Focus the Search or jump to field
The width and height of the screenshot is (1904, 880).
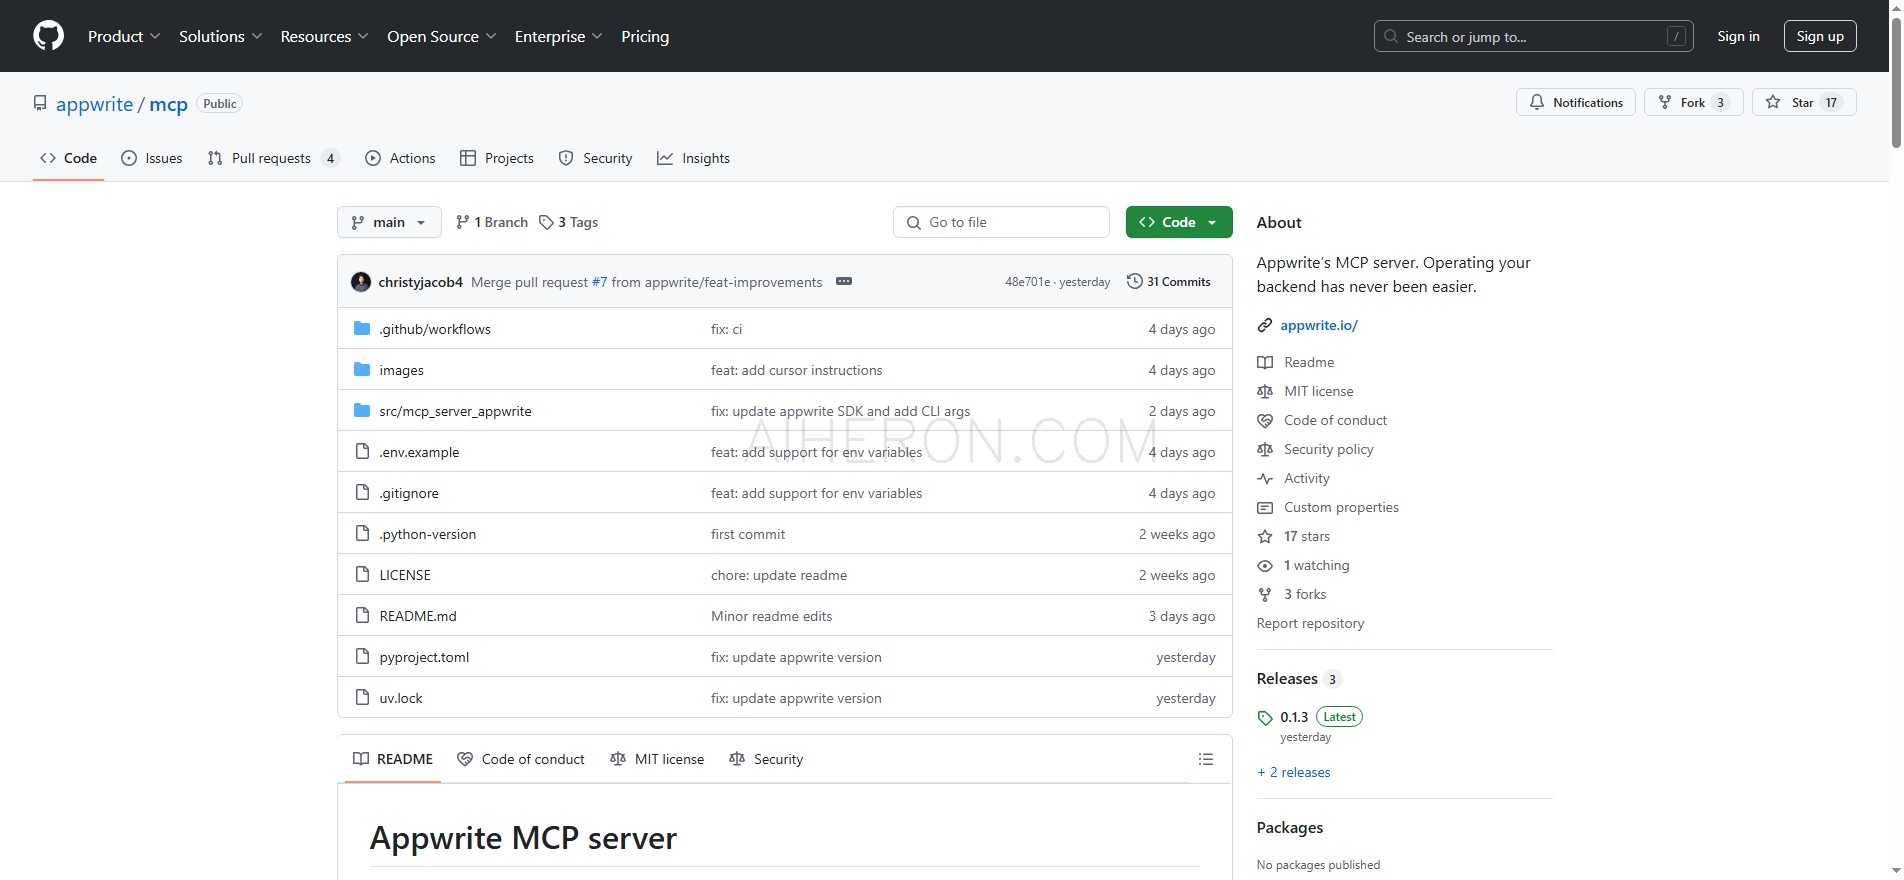point(1534,36)
